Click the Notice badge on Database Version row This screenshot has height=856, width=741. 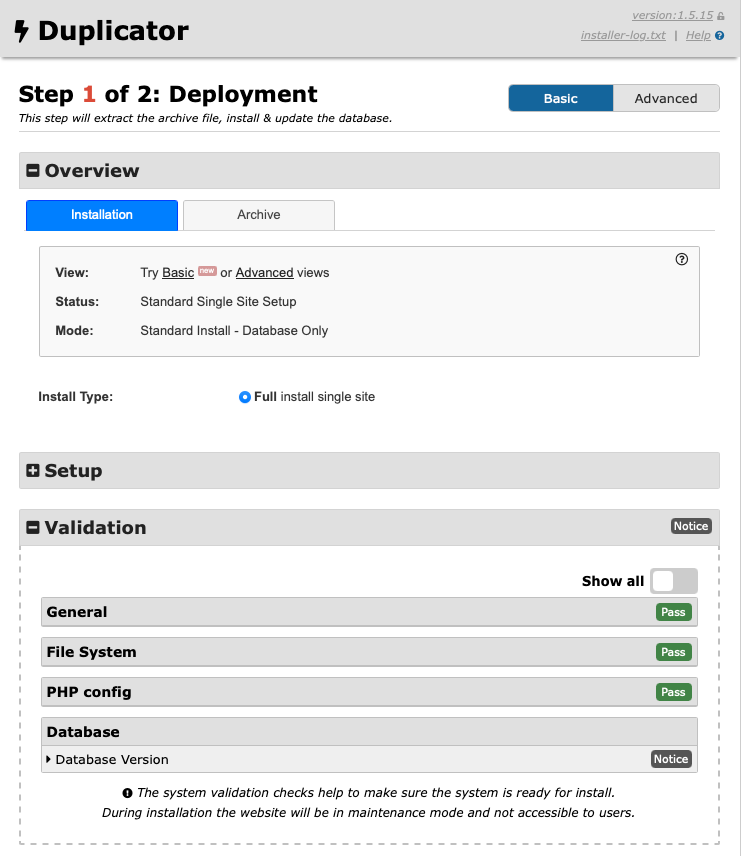coord(670,759)
